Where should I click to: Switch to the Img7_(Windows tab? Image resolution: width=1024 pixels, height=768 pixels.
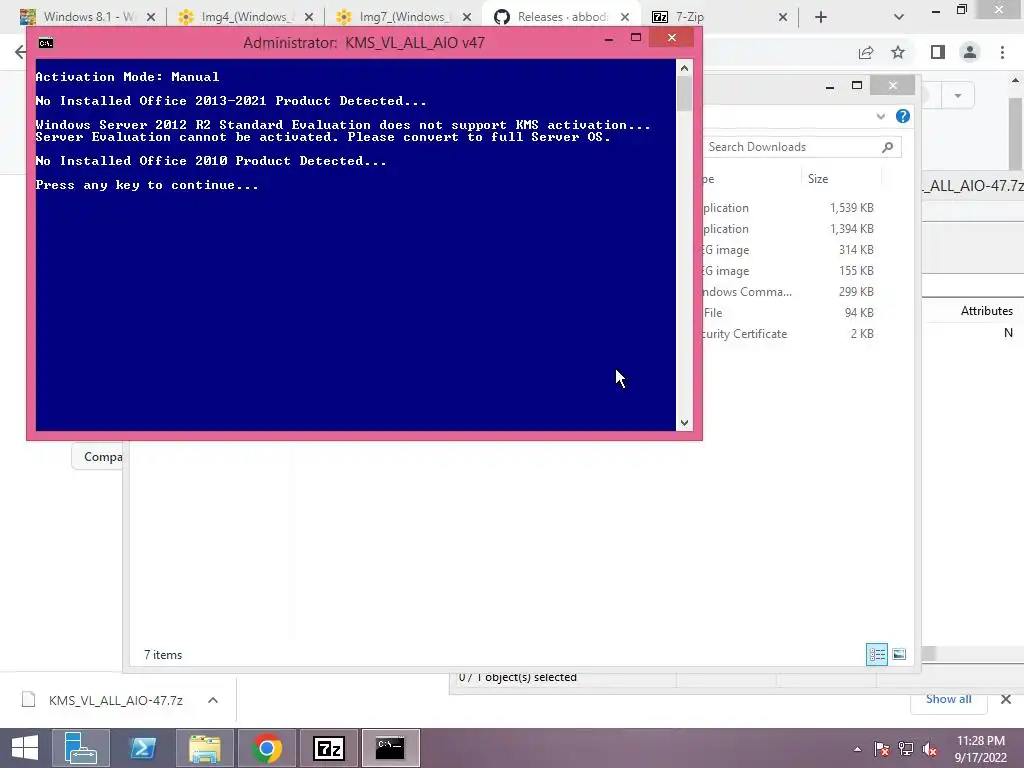coord(403,17)
